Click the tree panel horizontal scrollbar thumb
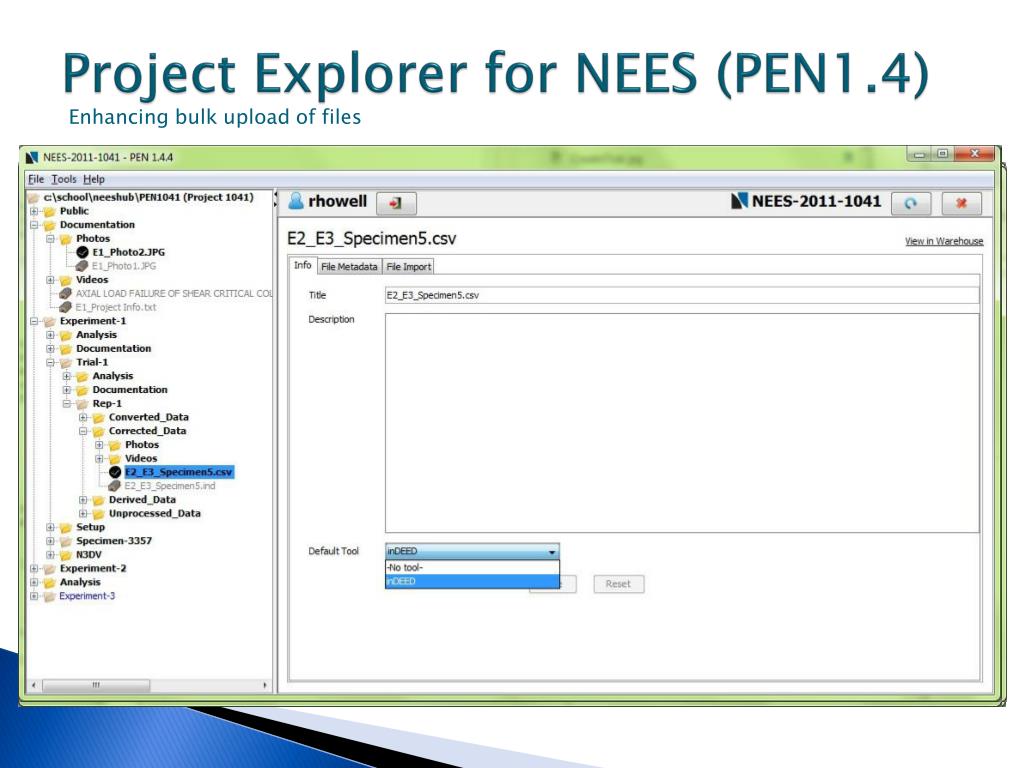The height and width of the screenshot is (768, 1024). click(x=96, y=685)
